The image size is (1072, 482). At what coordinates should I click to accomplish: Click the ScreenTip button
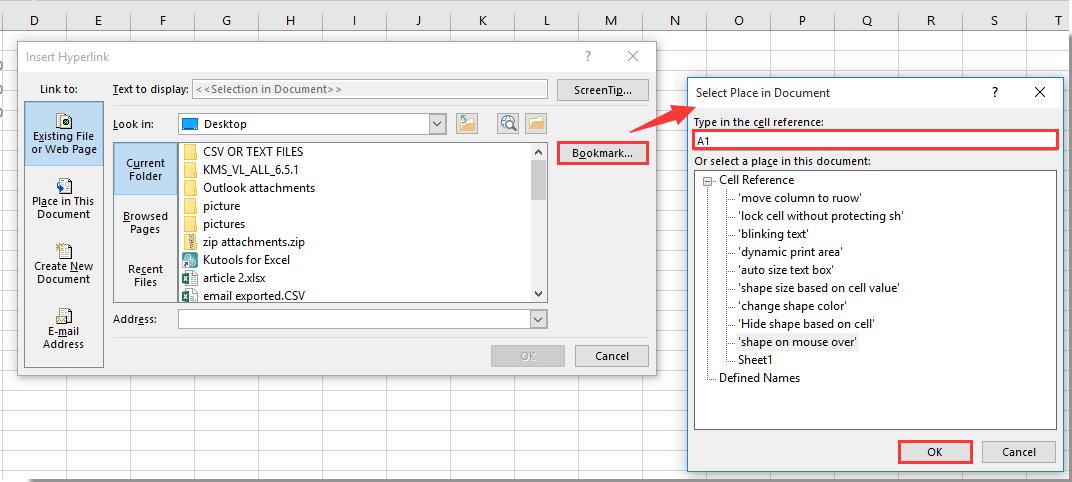point(602,90)
